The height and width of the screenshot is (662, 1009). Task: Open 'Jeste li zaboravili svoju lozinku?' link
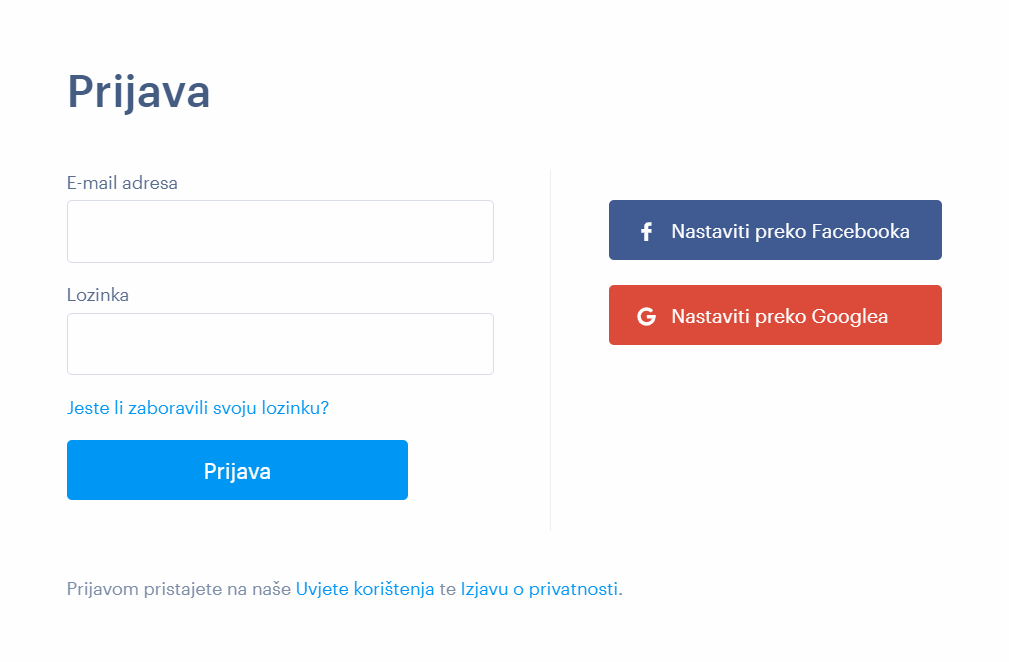coord(198,408)
